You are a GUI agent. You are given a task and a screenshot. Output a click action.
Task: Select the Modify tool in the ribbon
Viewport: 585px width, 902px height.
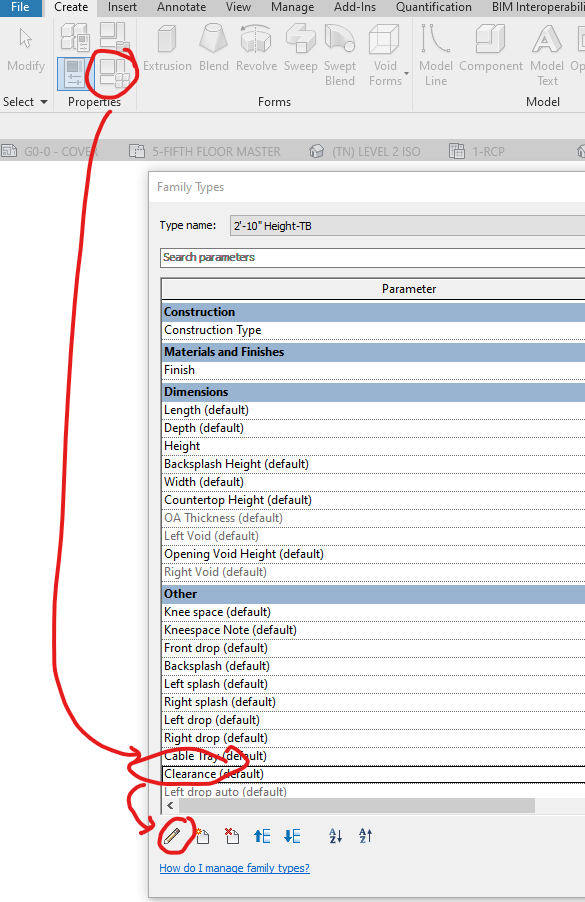click(x=25, y=49)
